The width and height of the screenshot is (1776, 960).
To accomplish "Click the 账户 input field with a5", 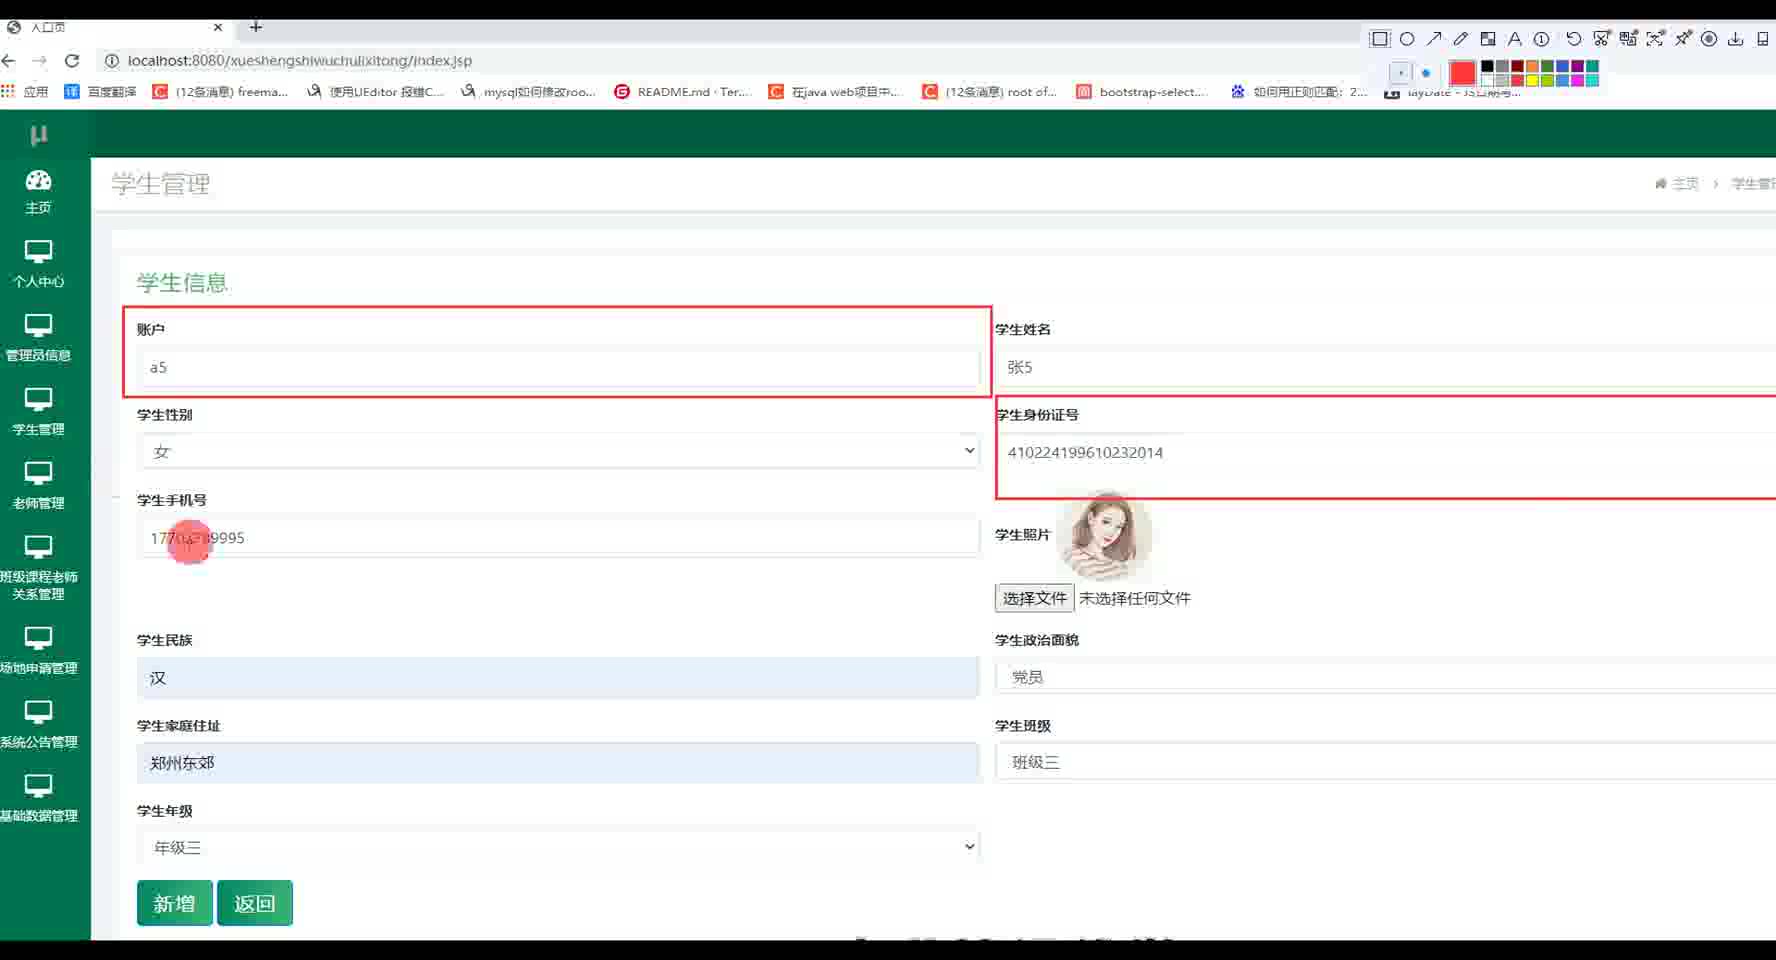I will (559, 367).
